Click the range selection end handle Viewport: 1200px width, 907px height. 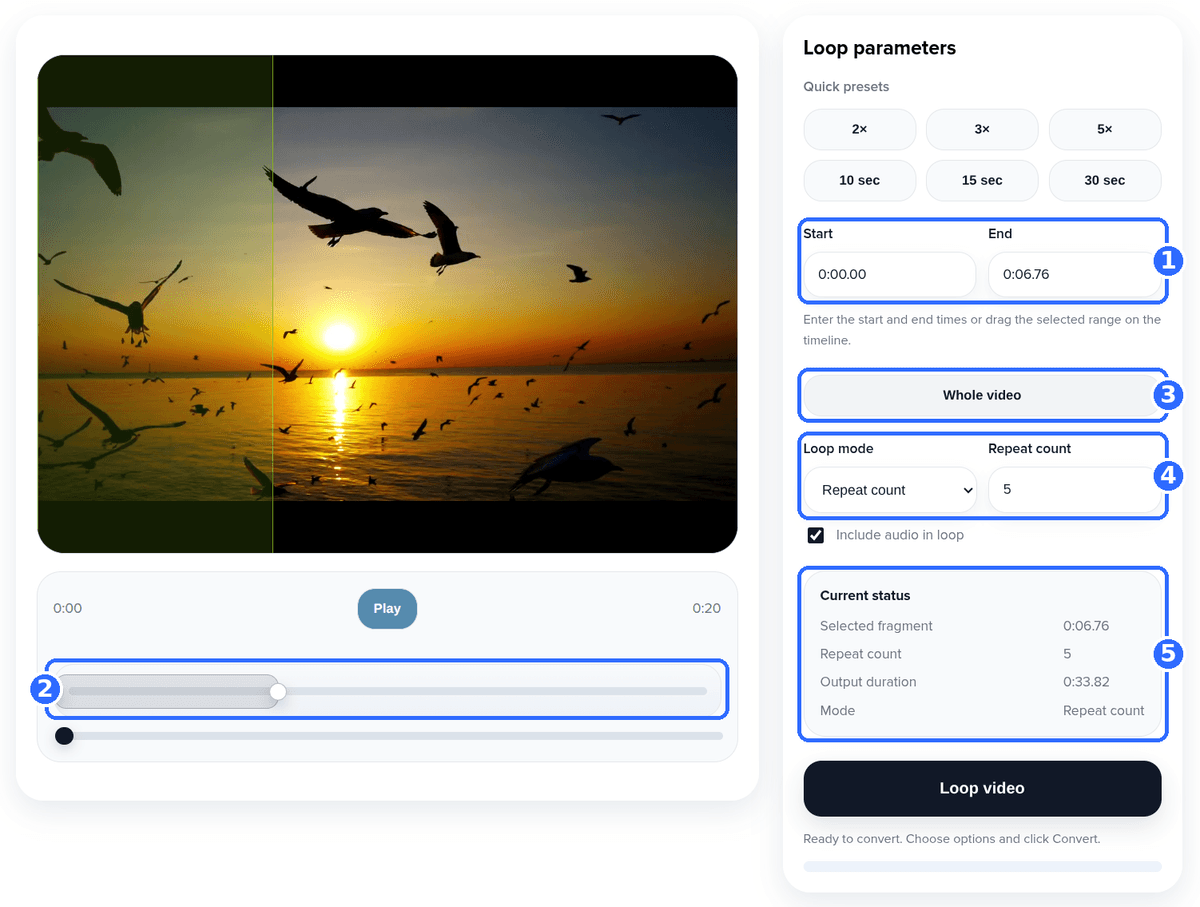278,691
